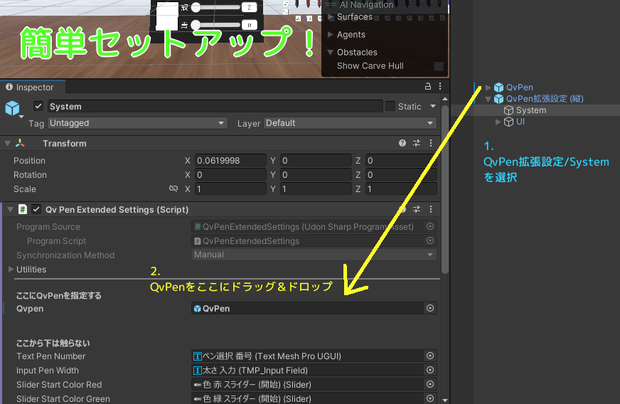Open the Layer Default dropdown
Image resolution: width=620 pixels, height=404 pixels.
tap(350, 123)
